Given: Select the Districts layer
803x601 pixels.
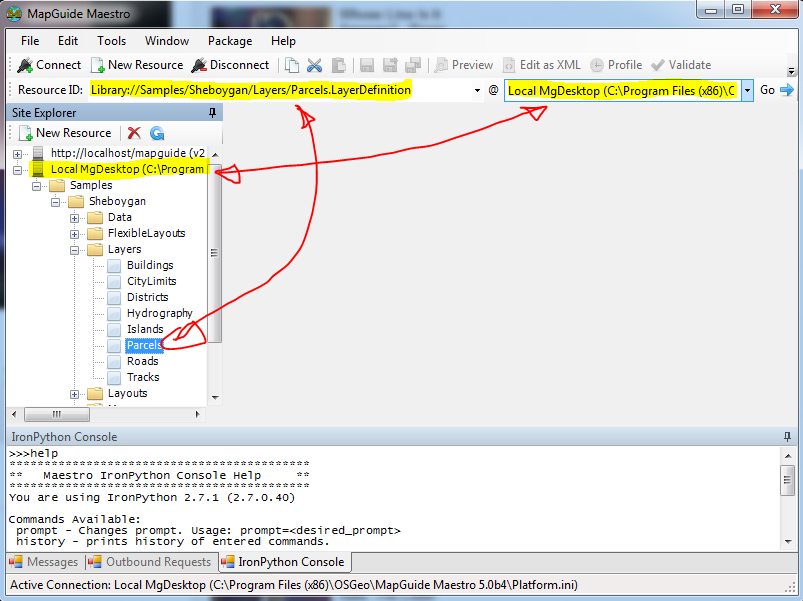Looking at the screenshot, I should click(x=147, y=297).
